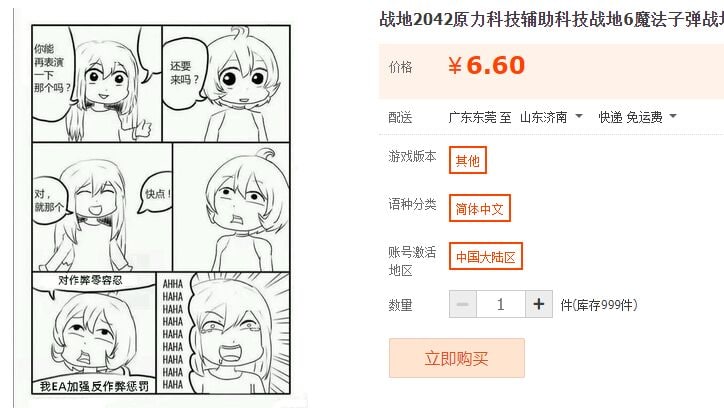Open the 战地2042 product title

click(x=551, y=19)
